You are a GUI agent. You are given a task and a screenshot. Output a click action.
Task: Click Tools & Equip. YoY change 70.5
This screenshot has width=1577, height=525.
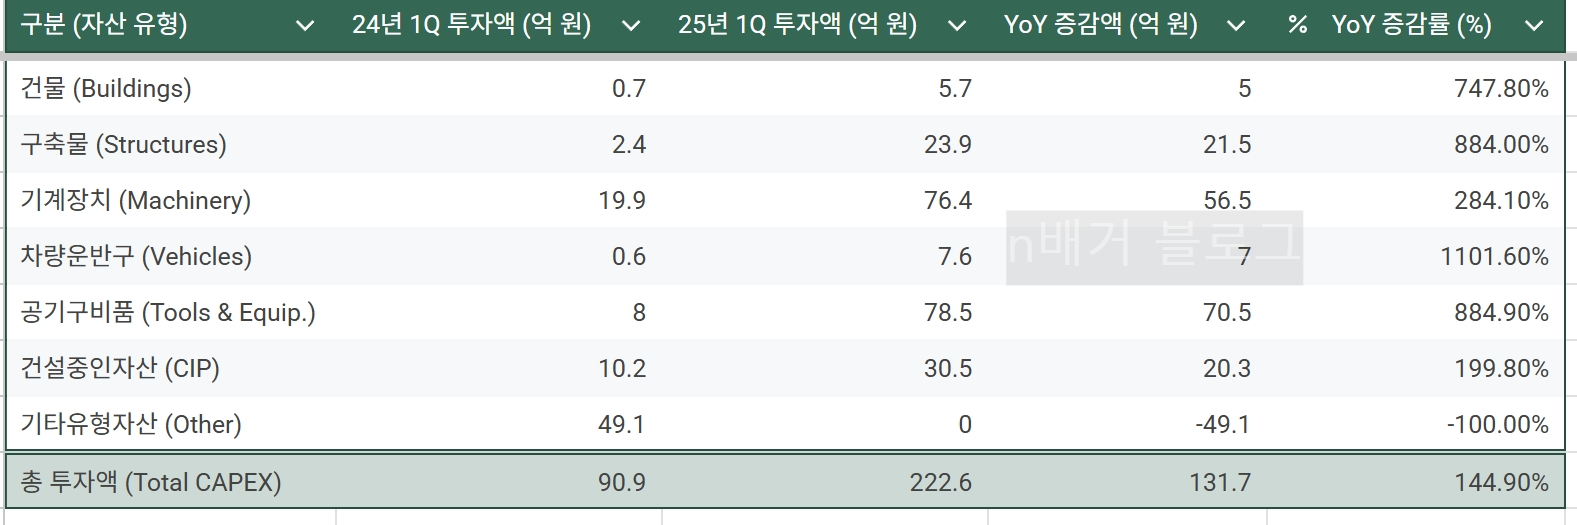[x=1227, y=312]
